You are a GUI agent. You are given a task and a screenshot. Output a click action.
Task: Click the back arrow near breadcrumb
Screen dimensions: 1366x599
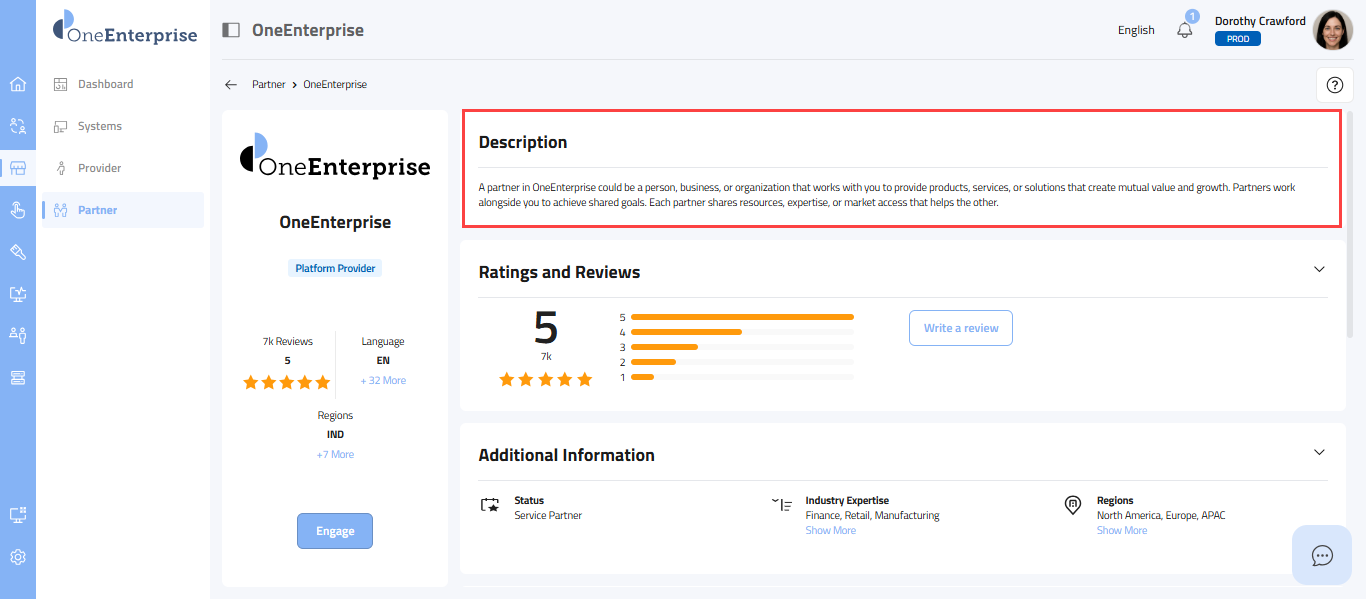pos(231,85)
